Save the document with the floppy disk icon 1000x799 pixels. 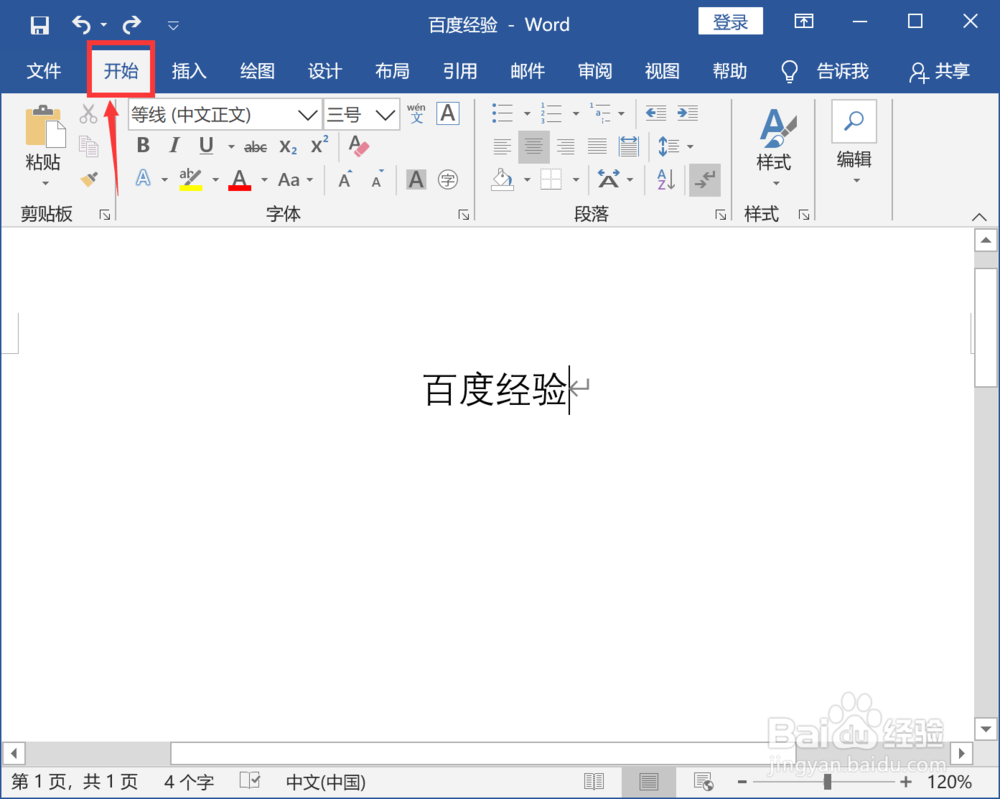(40, 25)
